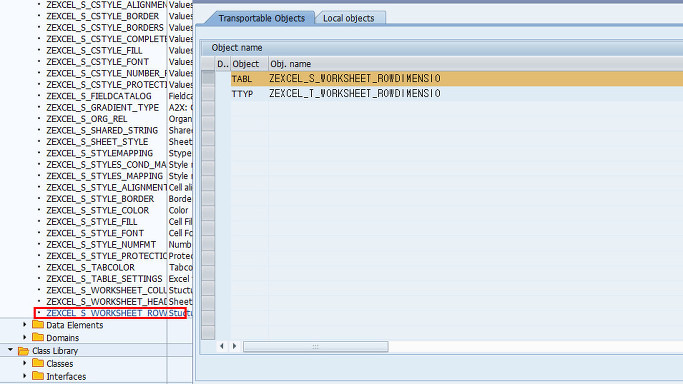Switch to the Transportable Objects tab
Screen dimensions: 683x384
tap(261, 18)
